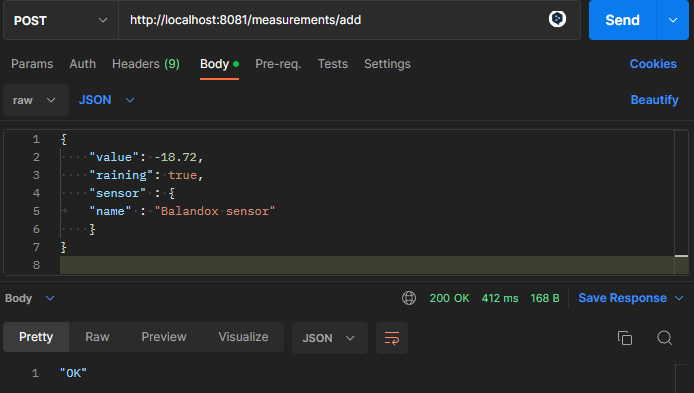Click the "value" key on line 2
The height and width of the screenshot is (393, 694).
click(x=114, y=157)
